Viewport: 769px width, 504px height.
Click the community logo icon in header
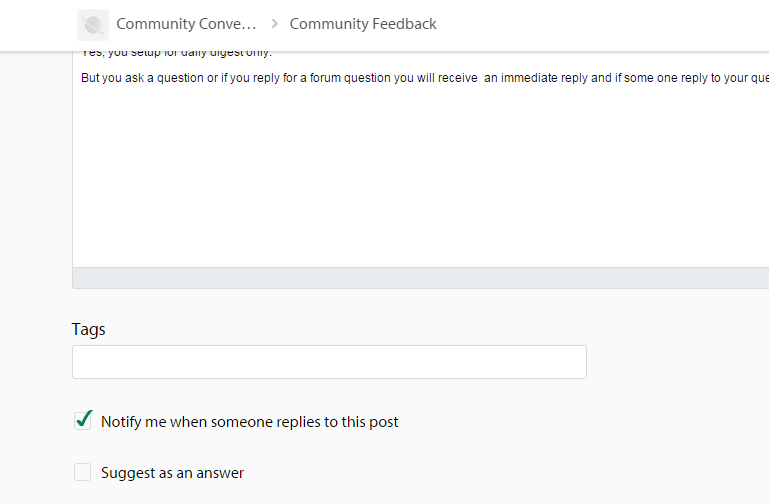coord(93,24)
